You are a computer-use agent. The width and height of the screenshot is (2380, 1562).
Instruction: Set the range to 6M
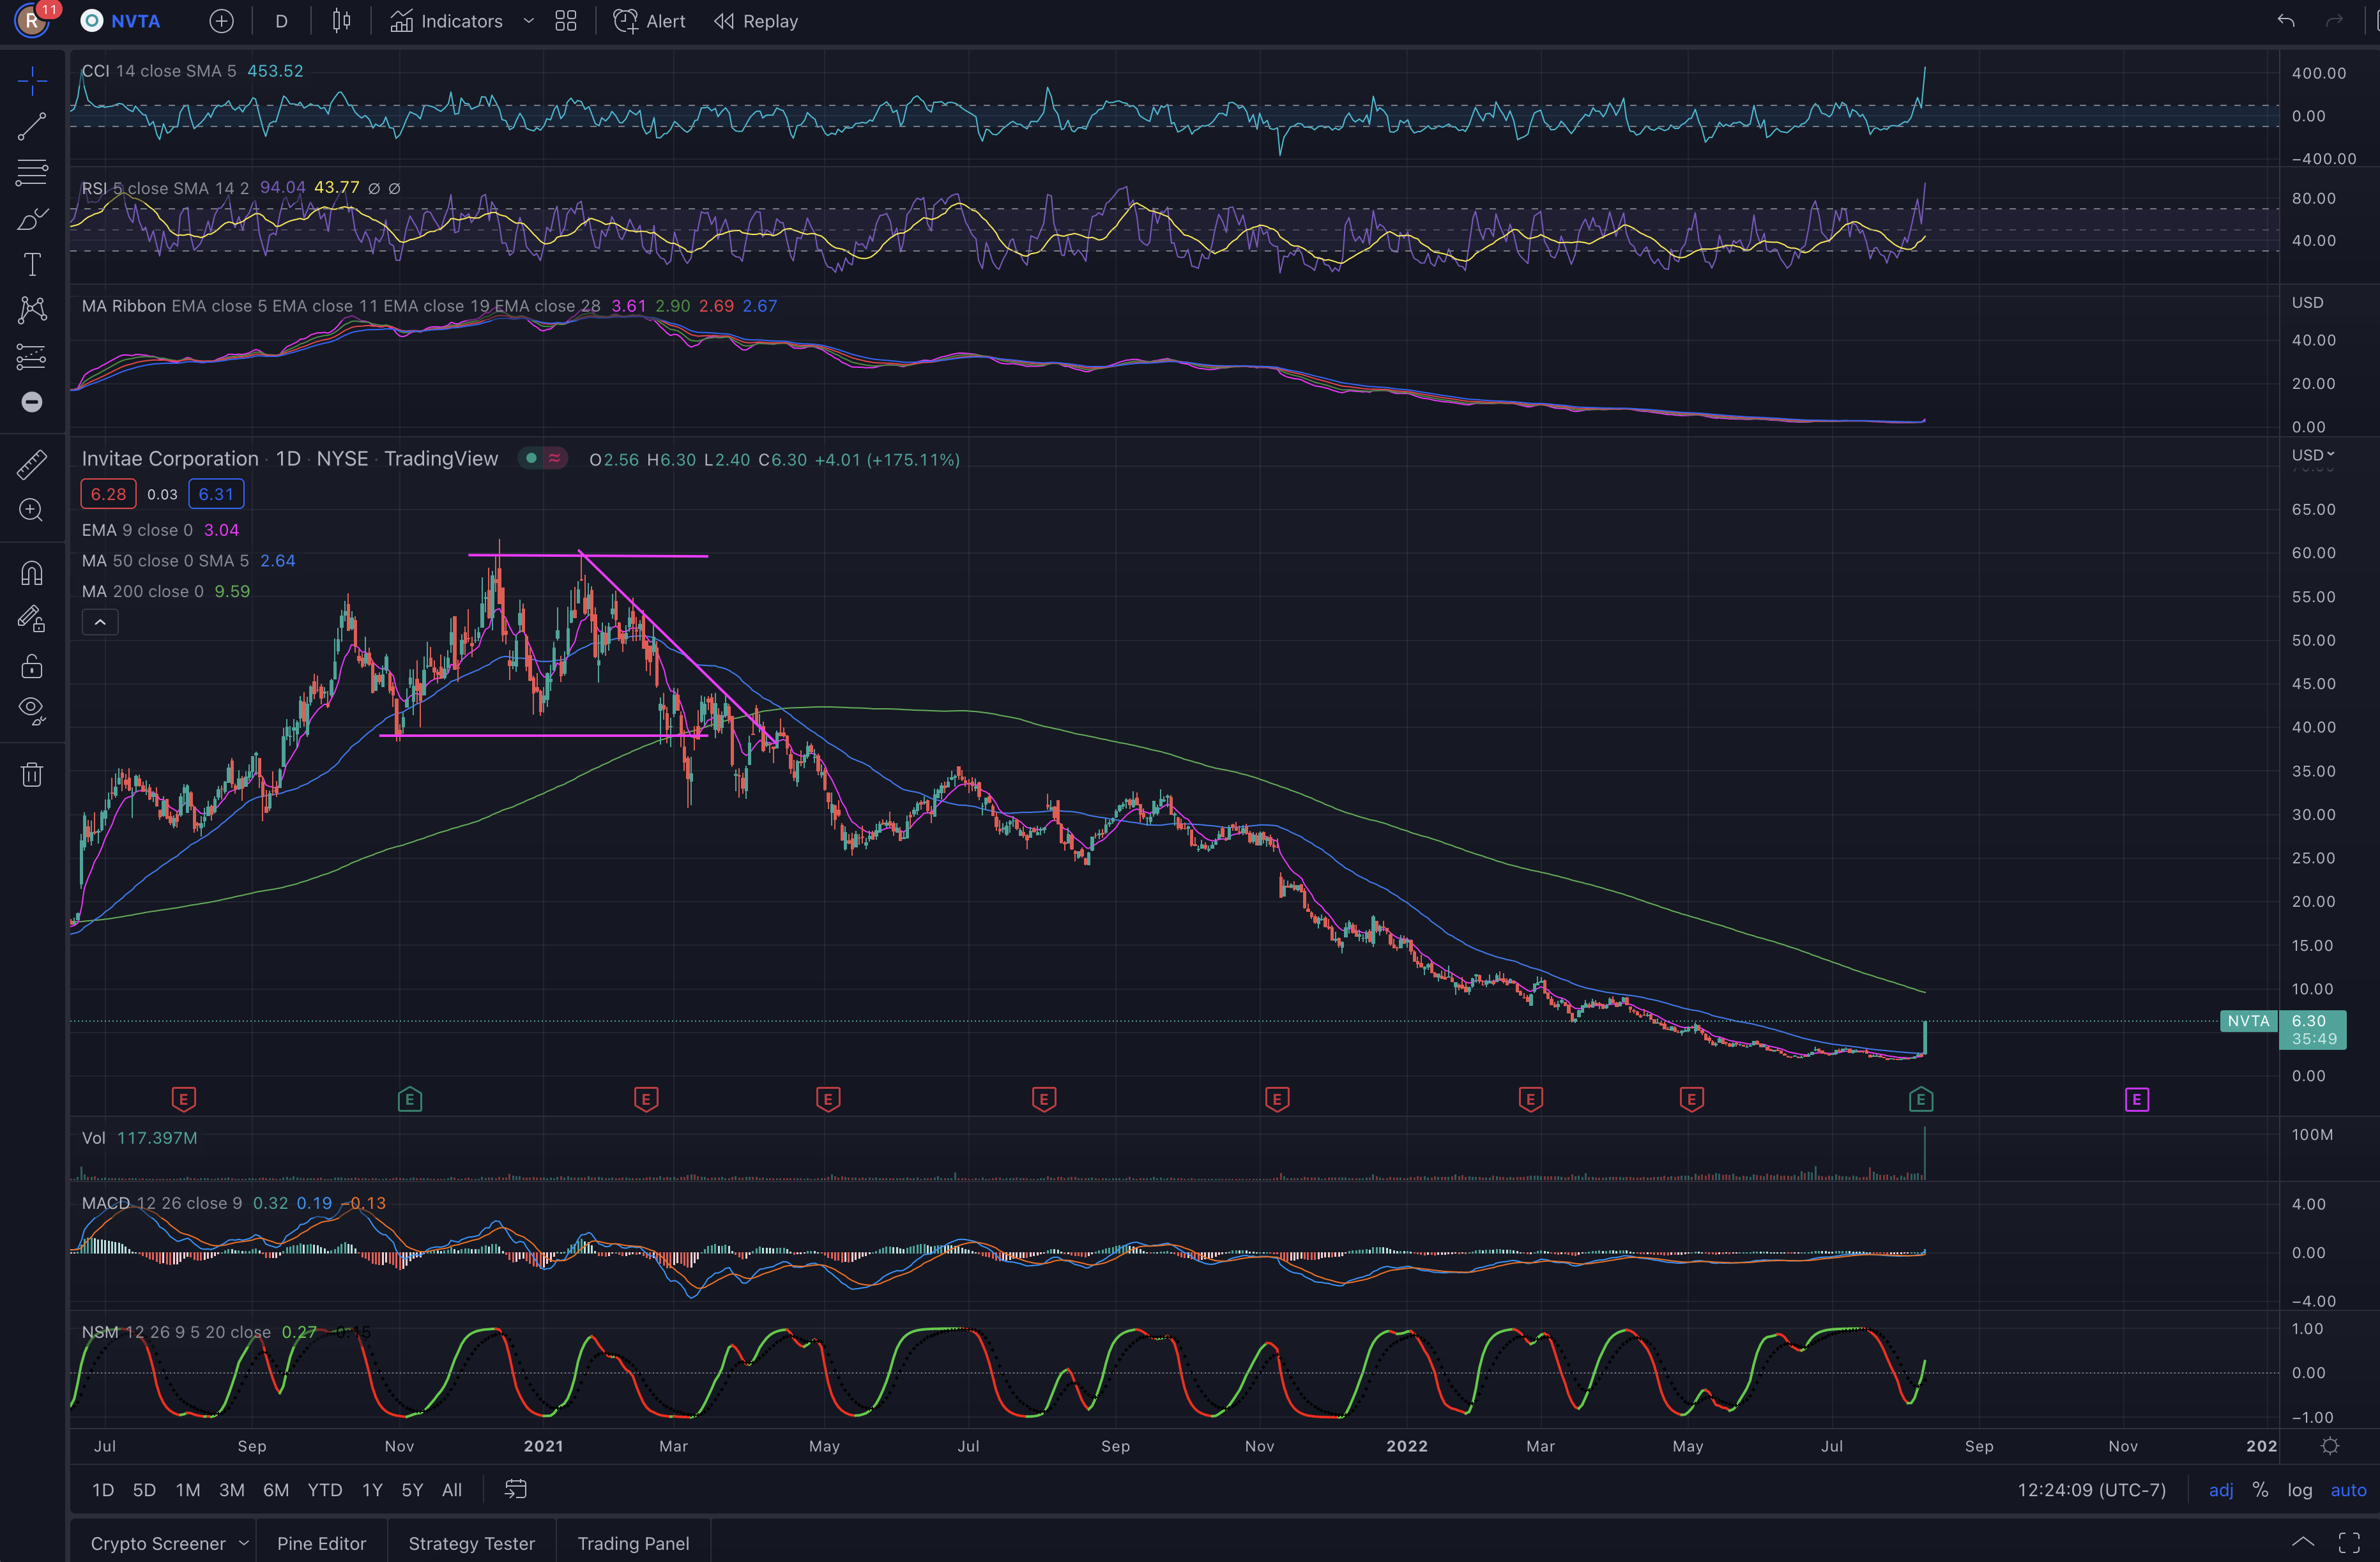coord(276,1489)
